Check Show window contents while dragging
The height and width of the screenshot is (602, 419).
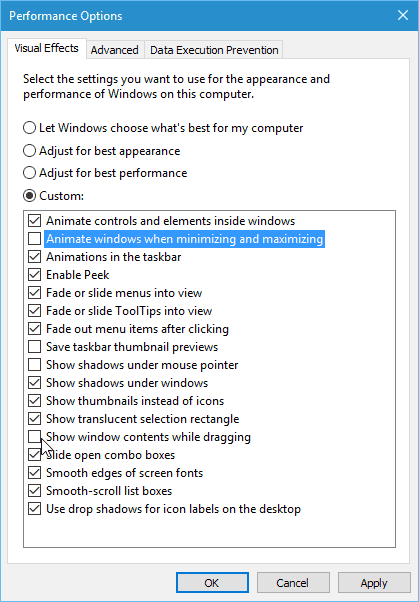pos(35,437)
